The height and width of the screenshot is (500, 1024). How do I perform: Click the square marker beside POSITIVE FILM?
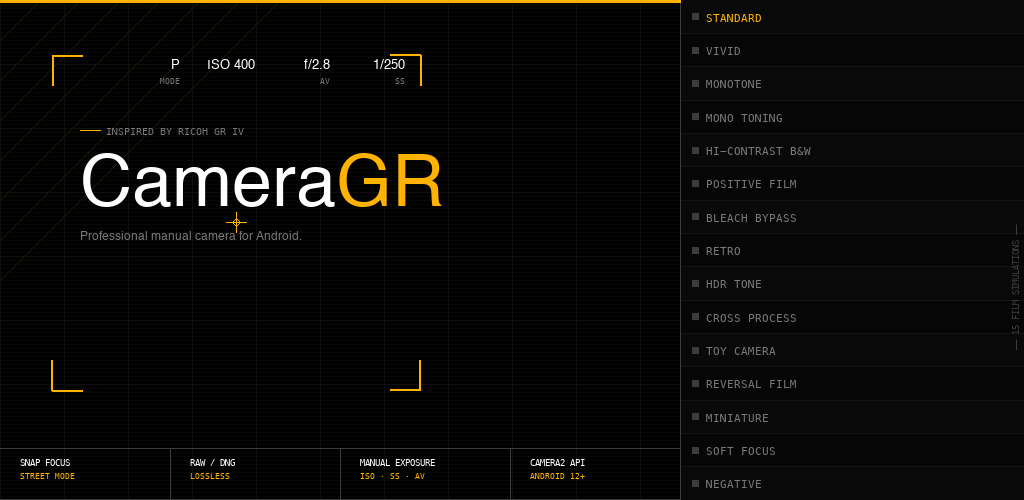point(696,183)
